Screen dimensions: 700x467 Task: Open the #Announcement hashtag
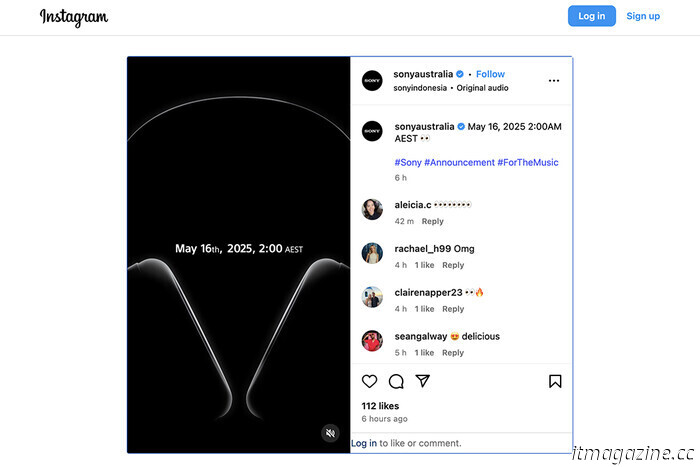[x=459, y=163]
